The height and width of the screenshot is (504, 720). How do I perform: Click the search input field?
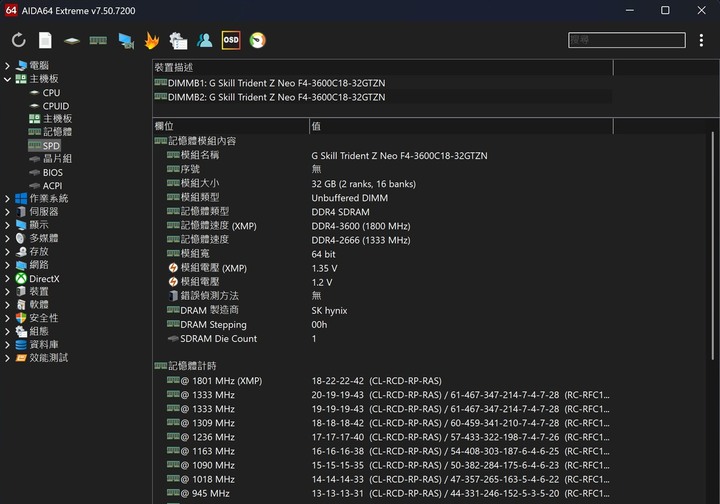click(626, 40)
